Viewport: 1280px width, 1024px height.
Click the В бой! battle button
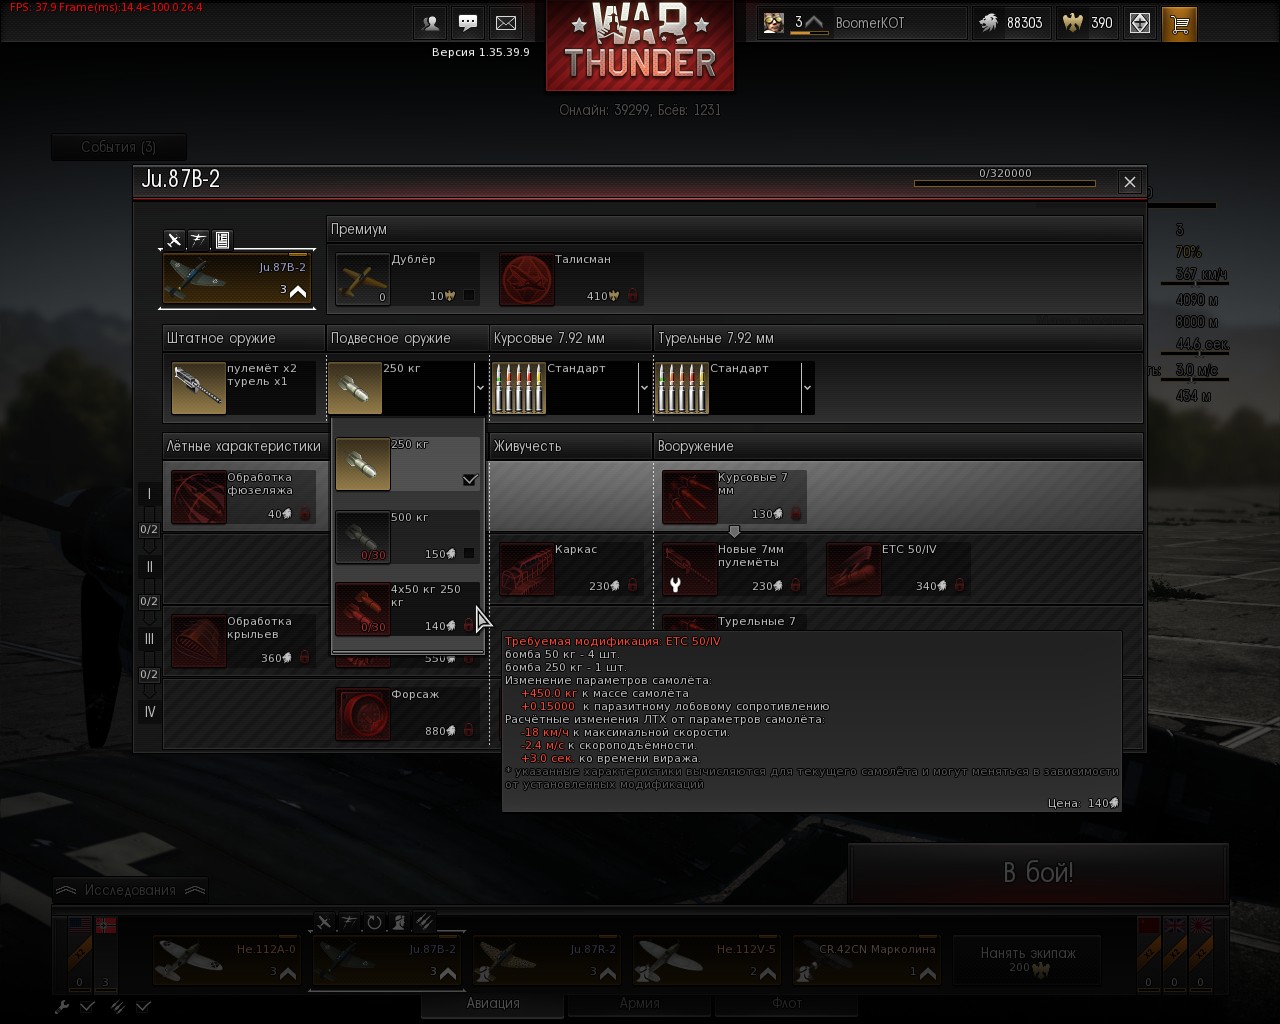coord(1038,873)
